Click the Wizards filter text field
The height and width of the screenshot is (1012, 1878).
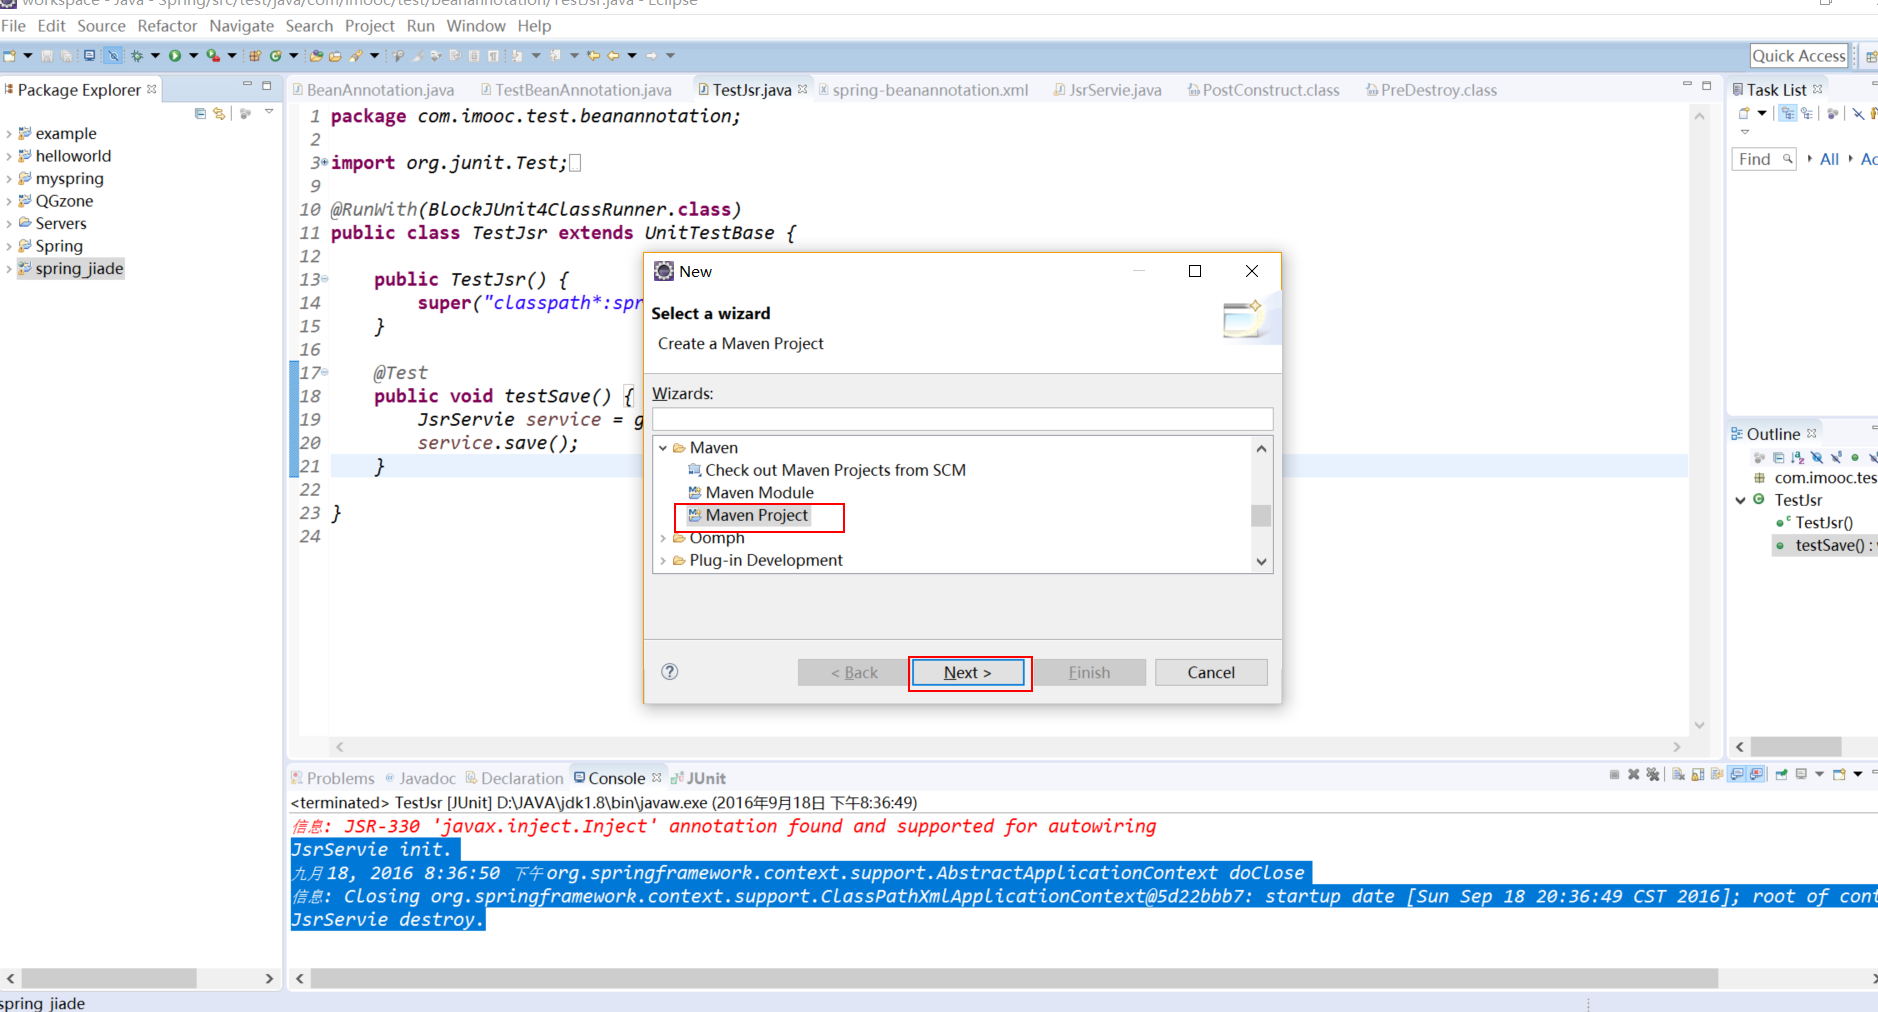coord(962,419)
